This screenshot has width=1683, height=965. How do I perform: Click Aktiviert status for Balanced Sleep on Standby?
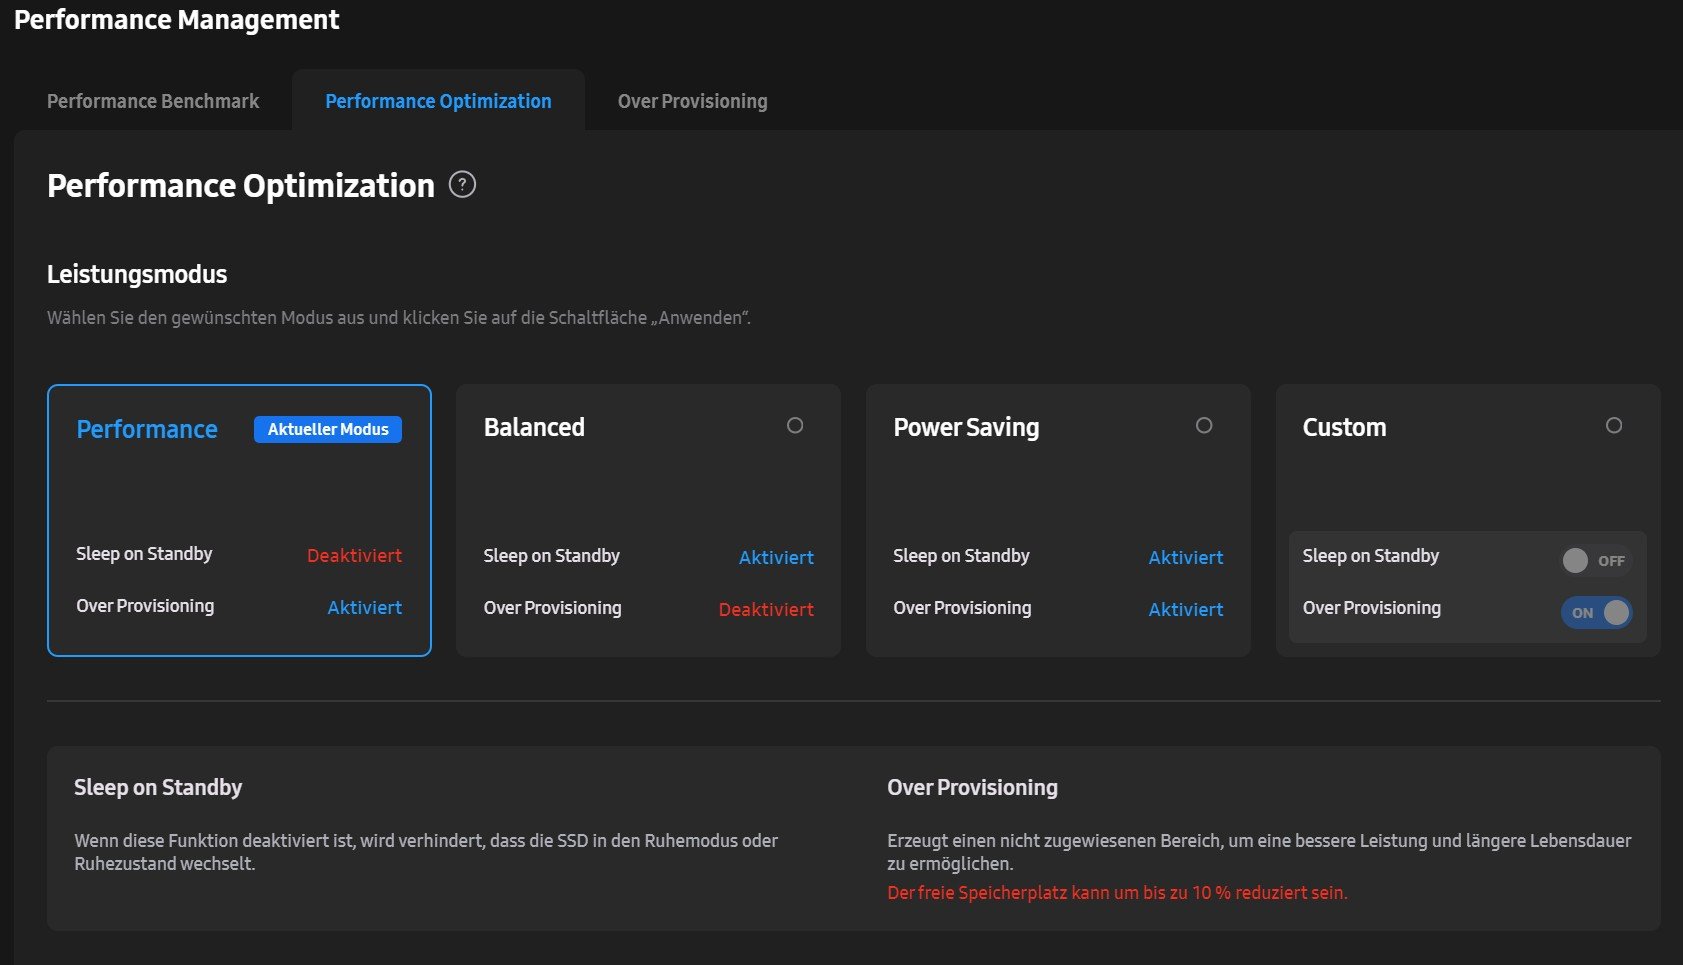[776, 558]
